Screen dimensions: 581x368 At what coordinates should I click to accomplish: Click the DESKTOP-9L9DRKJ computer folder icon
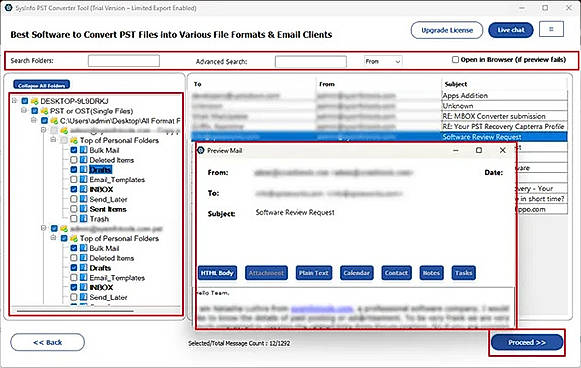pyautogui.click(x=35, y=101)
